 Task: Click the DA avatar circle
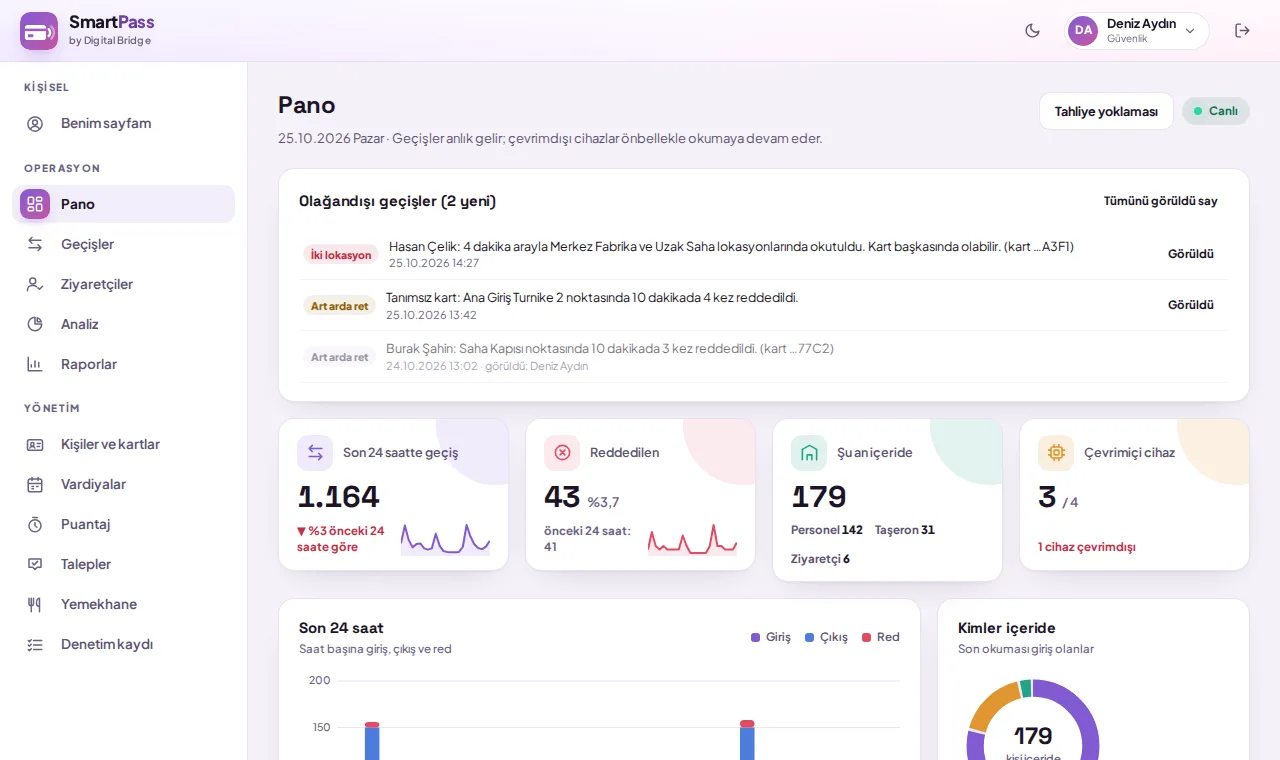click(x=1083, y=31)
